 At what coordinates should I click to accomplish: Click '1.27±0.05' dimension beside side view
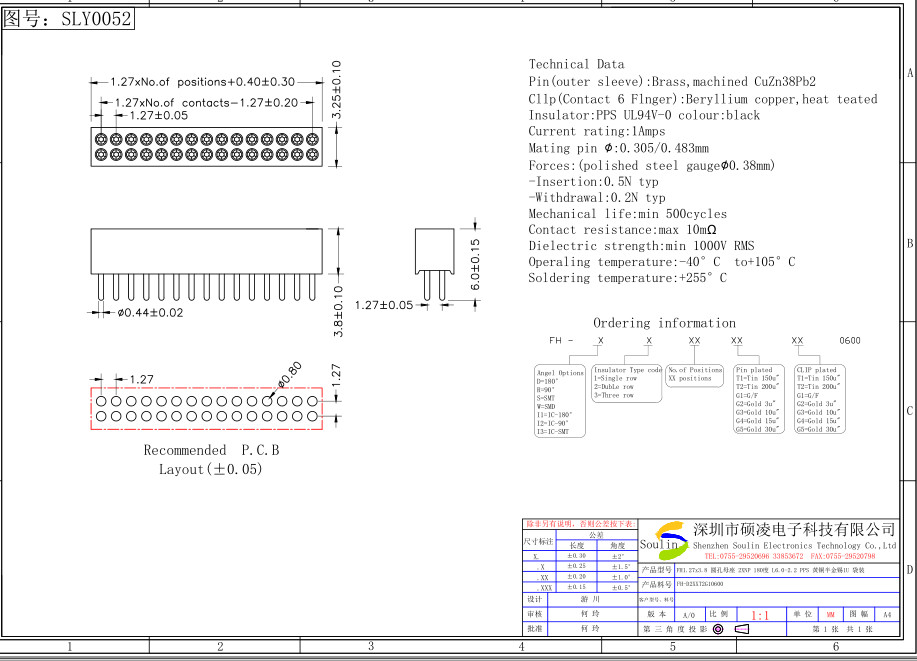pyautogui.click(x=384, y=305)
